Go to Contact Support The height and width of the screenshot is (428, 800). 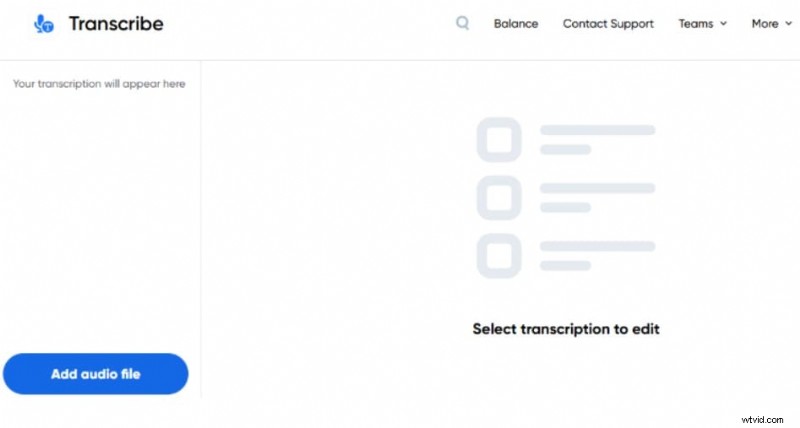coord(608,23)
